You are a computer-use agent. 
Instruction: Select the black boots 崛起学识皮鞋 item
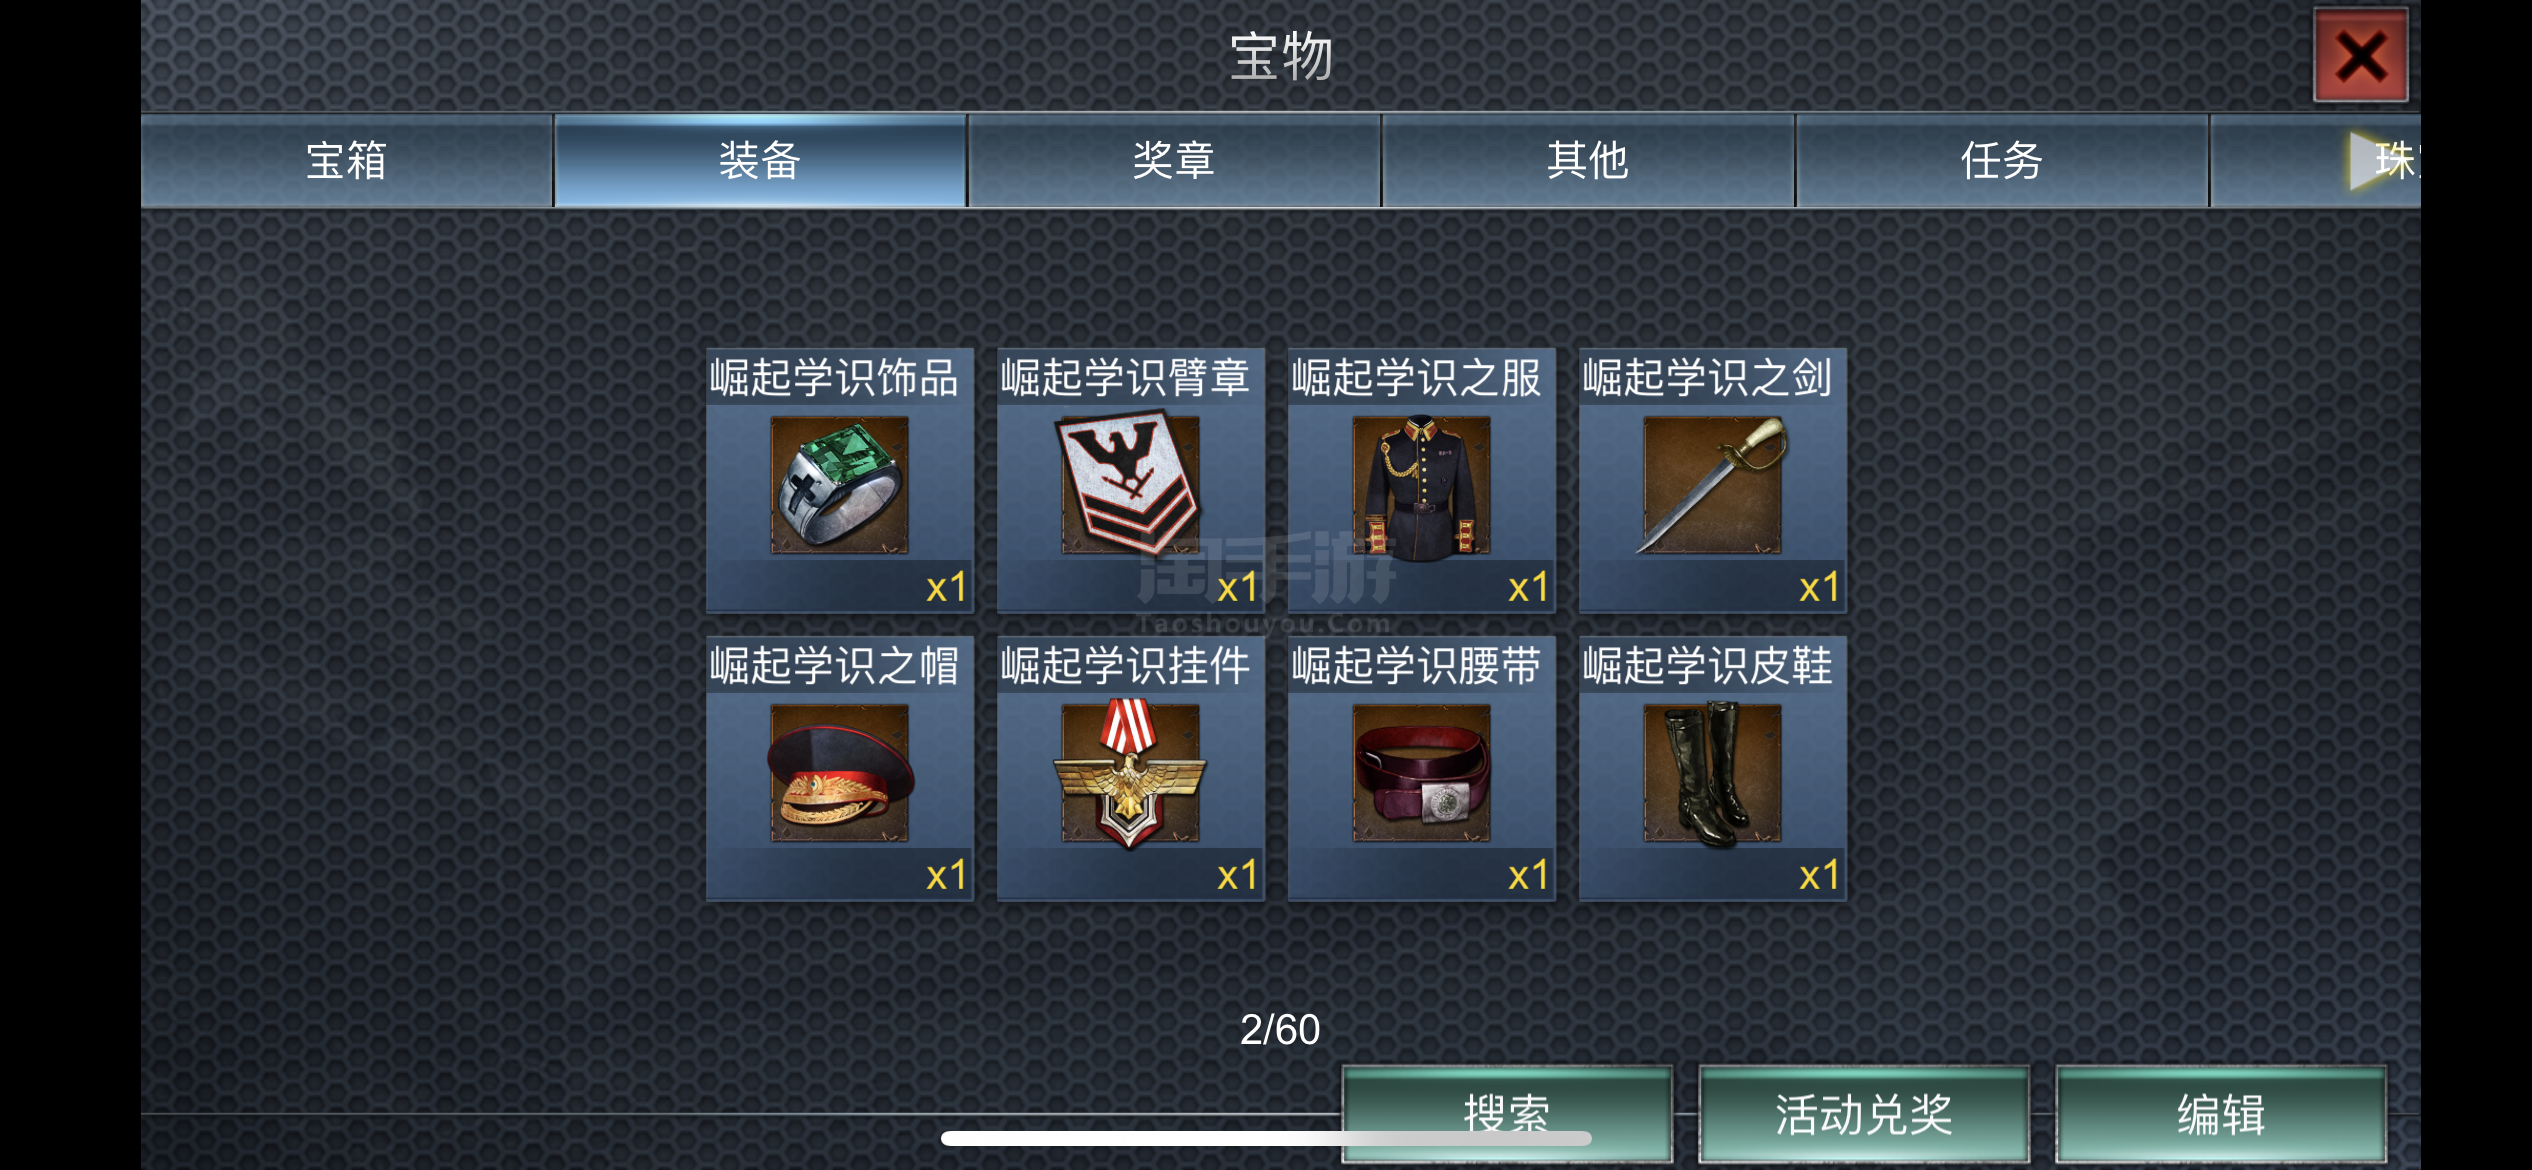1712,768
